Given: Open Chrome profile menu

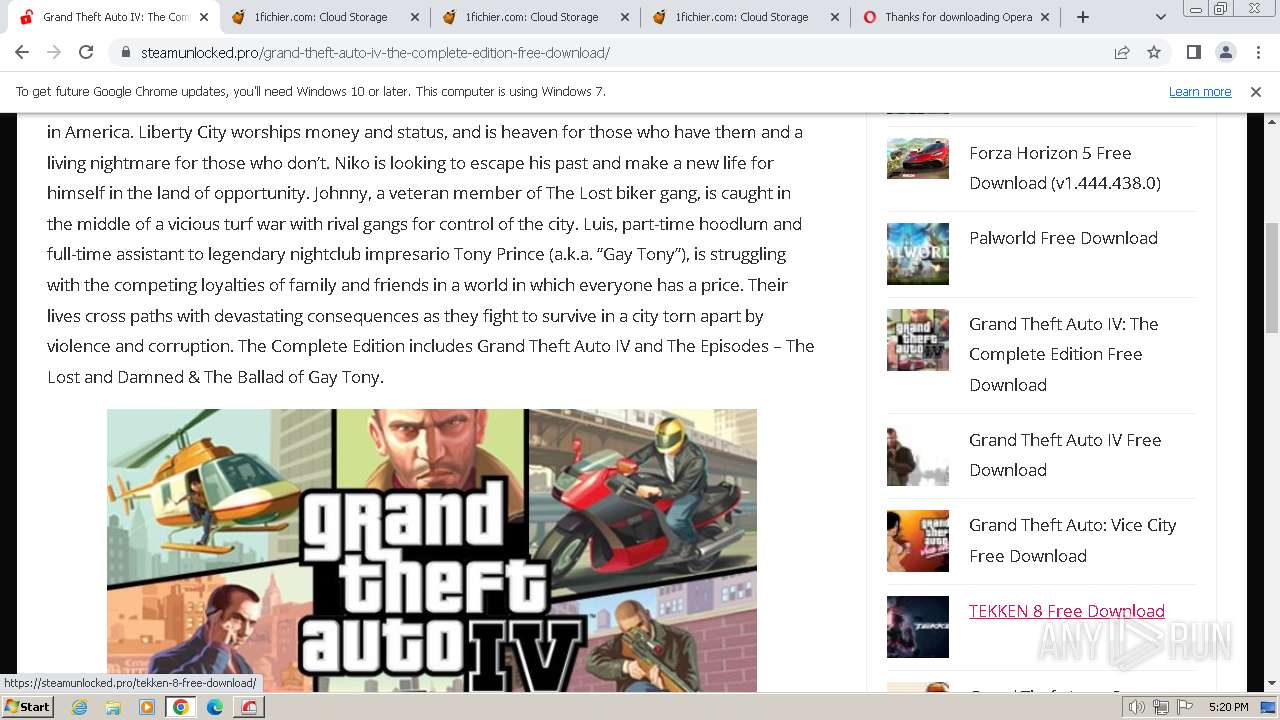Looking at the screenshot, I should tap(1225, 52).
